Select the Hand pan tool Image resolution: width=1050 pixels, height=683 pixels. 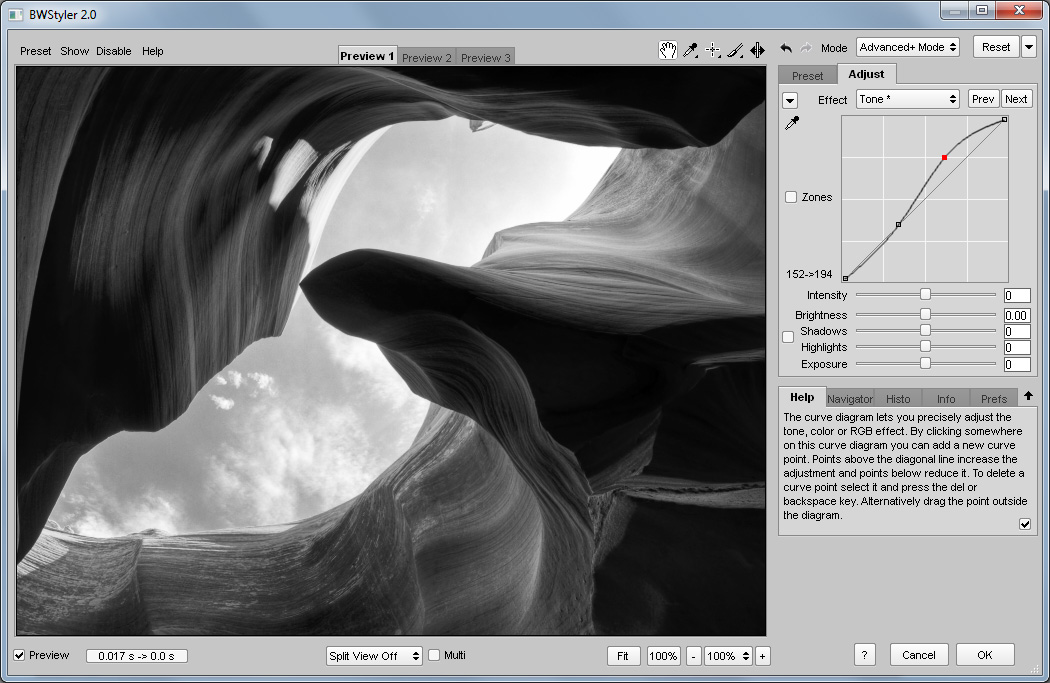668,50
